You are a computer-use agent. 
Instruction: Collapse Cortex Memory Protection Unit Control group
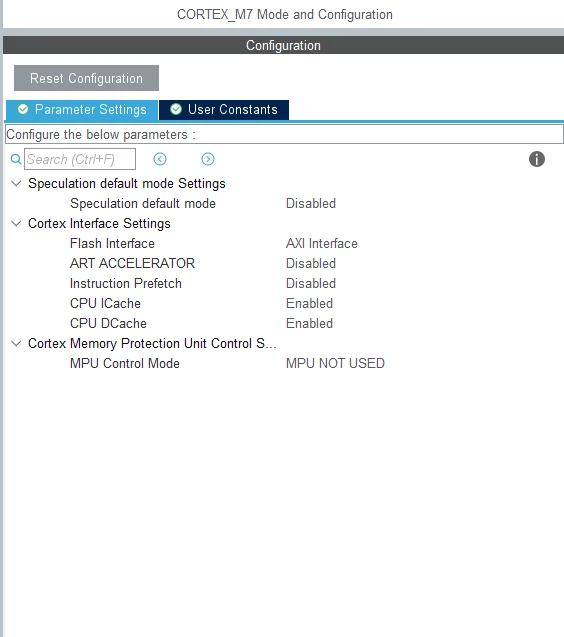(16, 344)
